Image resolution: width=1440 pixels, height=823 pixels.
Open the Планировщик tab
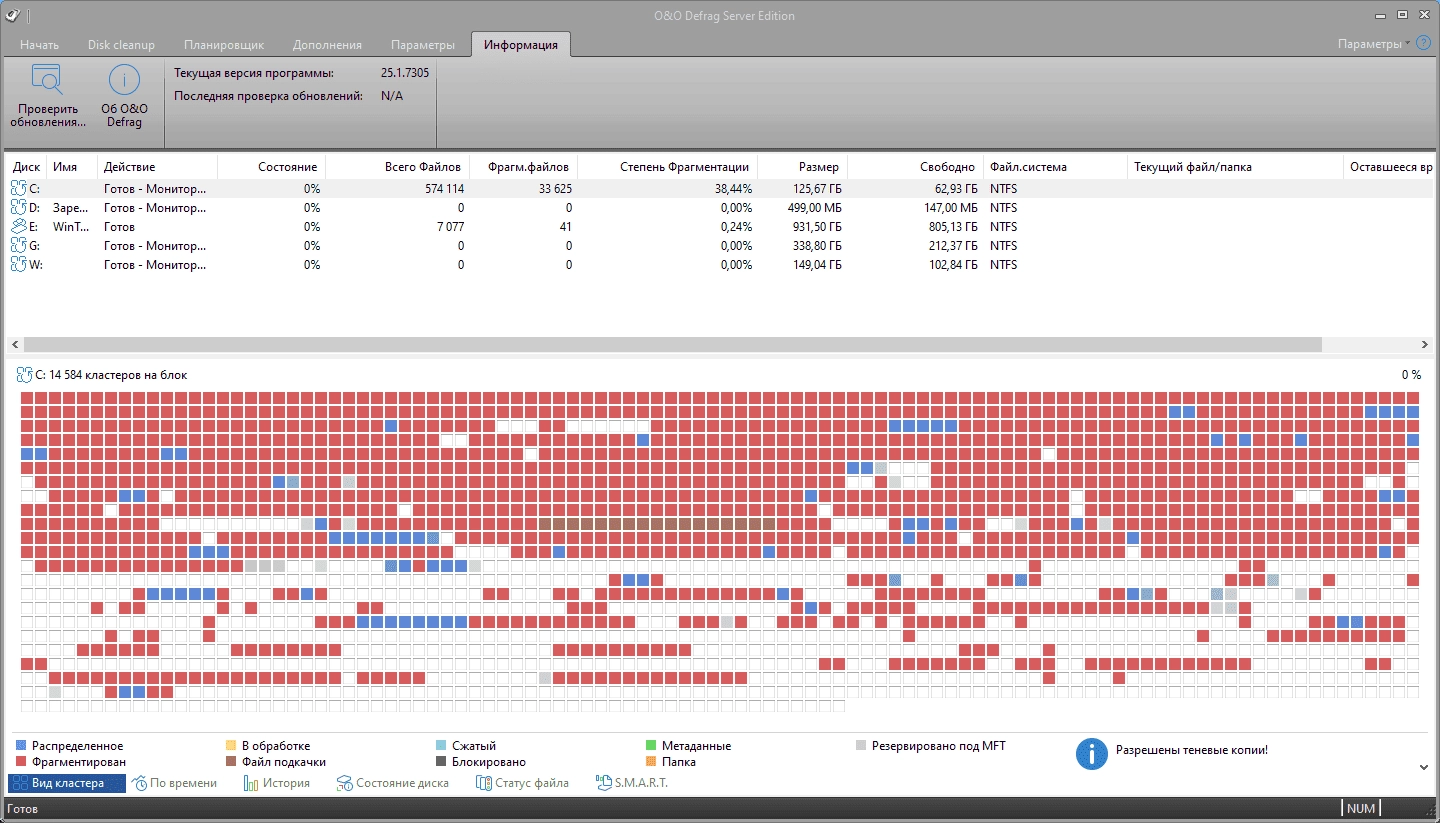click(224, 45)
